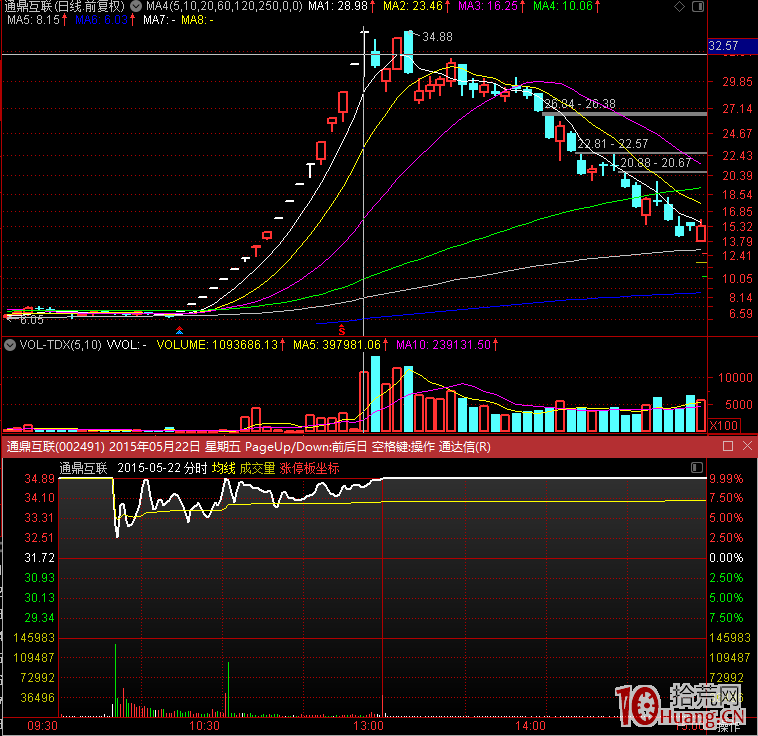Open the MA4 indicator dropdown circle icon
The height and width of the screenshot is (736, 758).
pos(137,6)
